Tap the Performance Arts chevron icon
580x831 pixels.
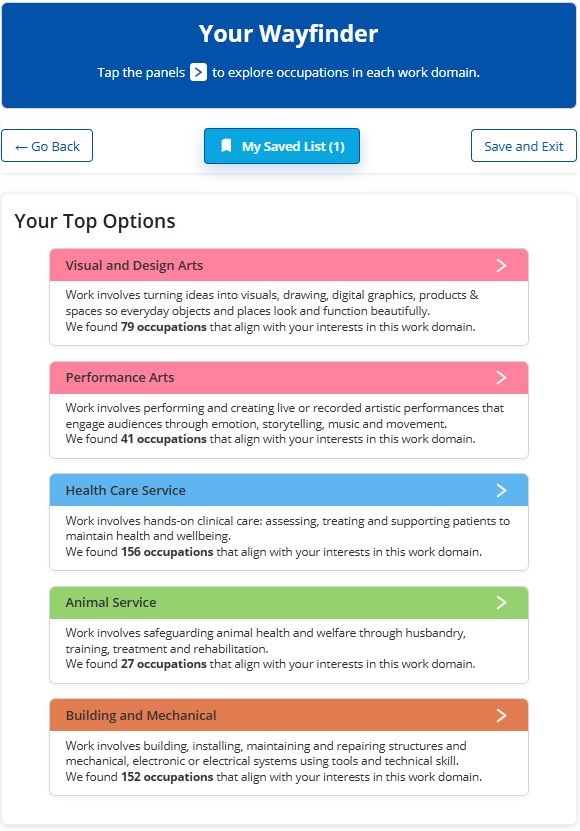pyautogui.click(x=502, y=377)
